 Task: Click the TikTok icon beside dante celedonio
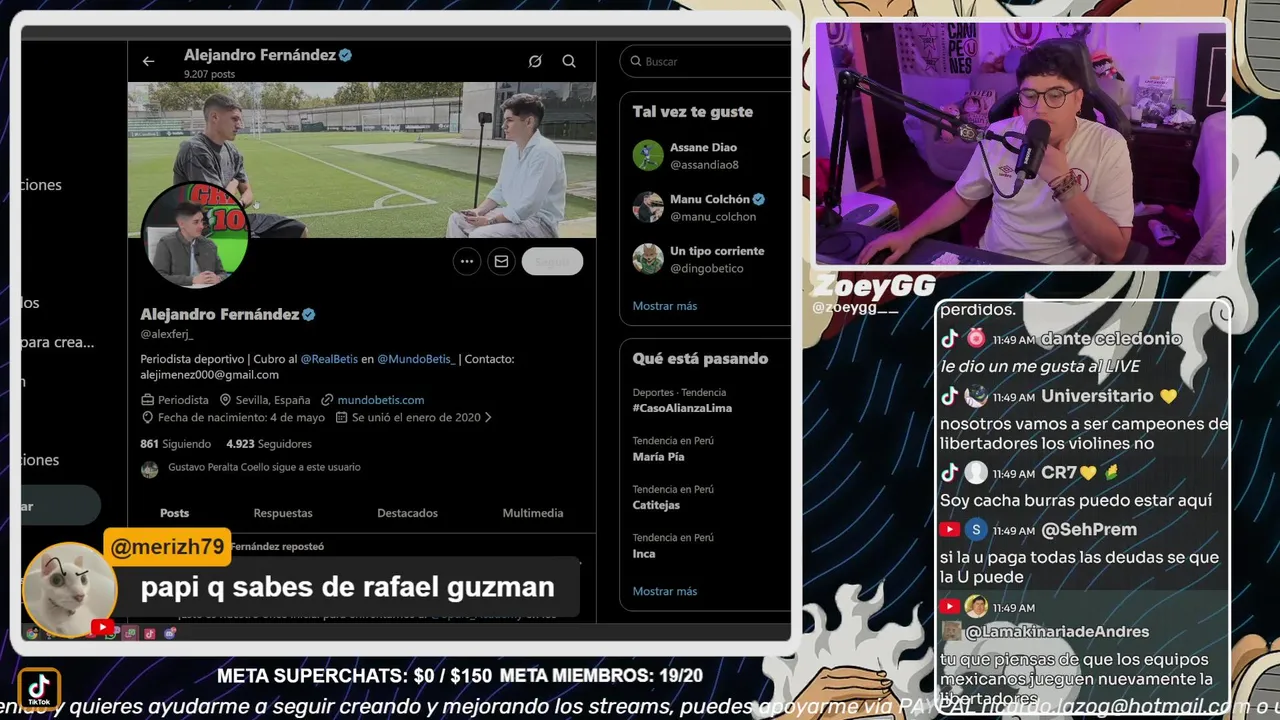950,339
